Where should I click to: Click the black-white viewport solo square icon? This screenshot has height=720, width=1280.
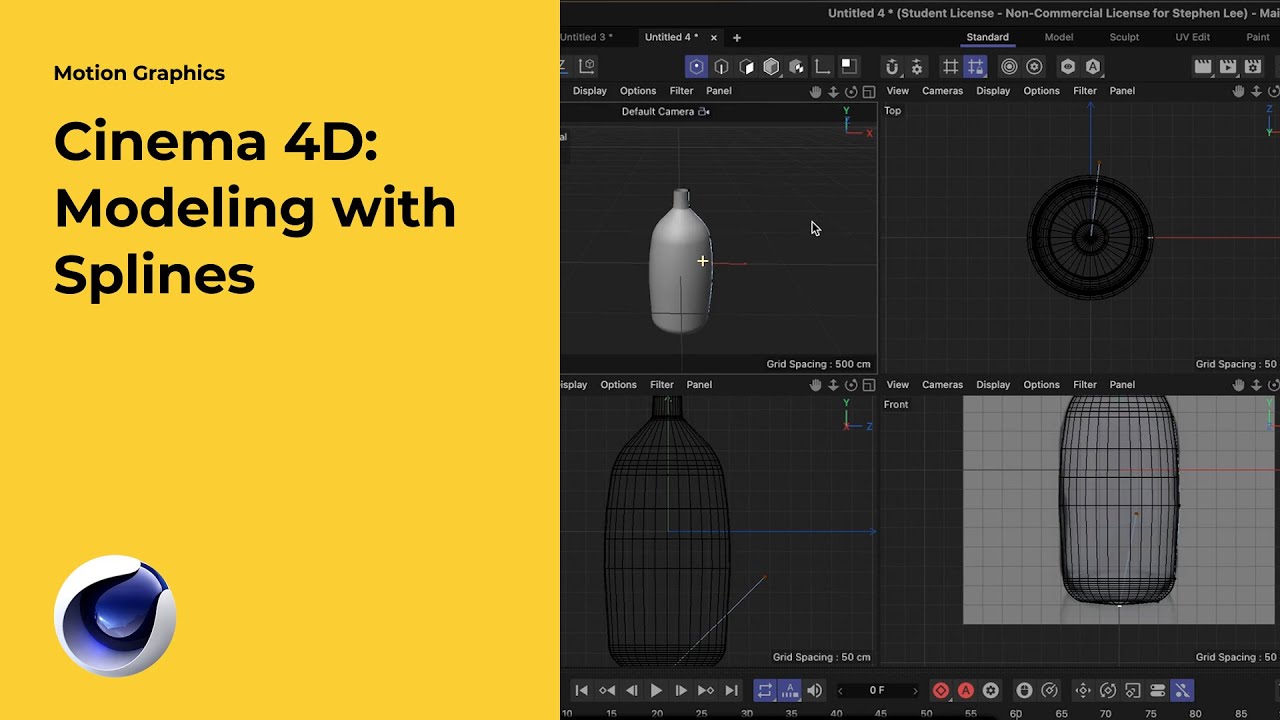(848, 66)
